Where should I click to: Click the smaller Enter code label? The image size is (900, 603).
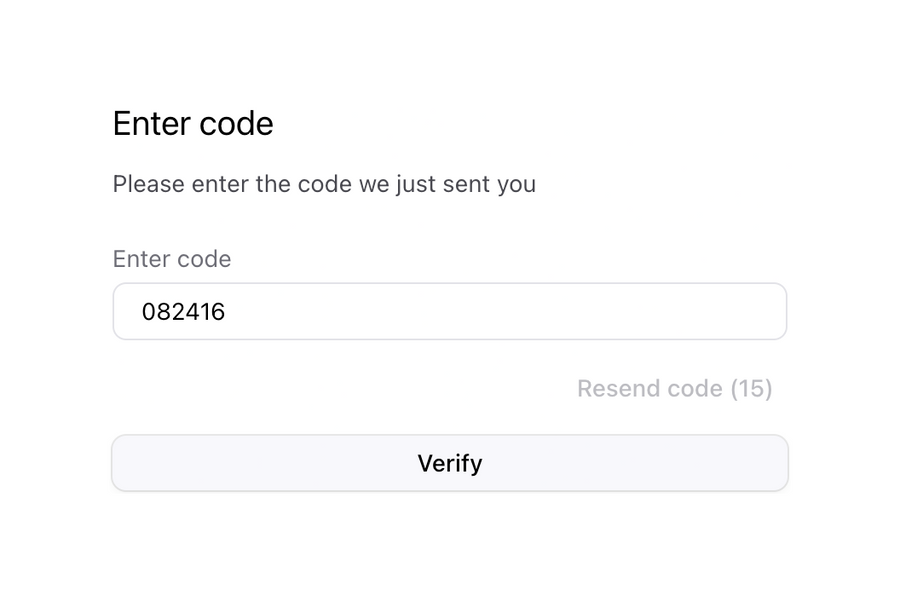tap(171, 259)
